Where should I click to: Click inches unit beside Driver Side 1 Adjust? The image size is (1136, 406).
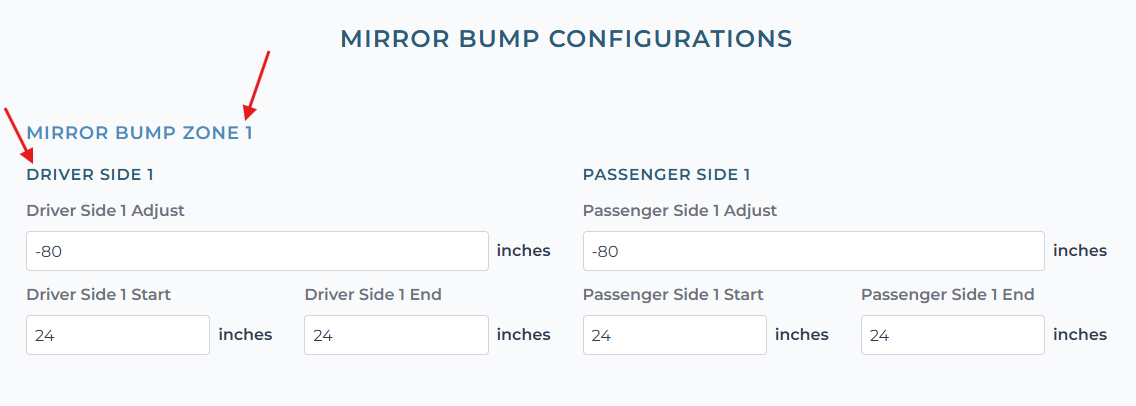(523, 251)
